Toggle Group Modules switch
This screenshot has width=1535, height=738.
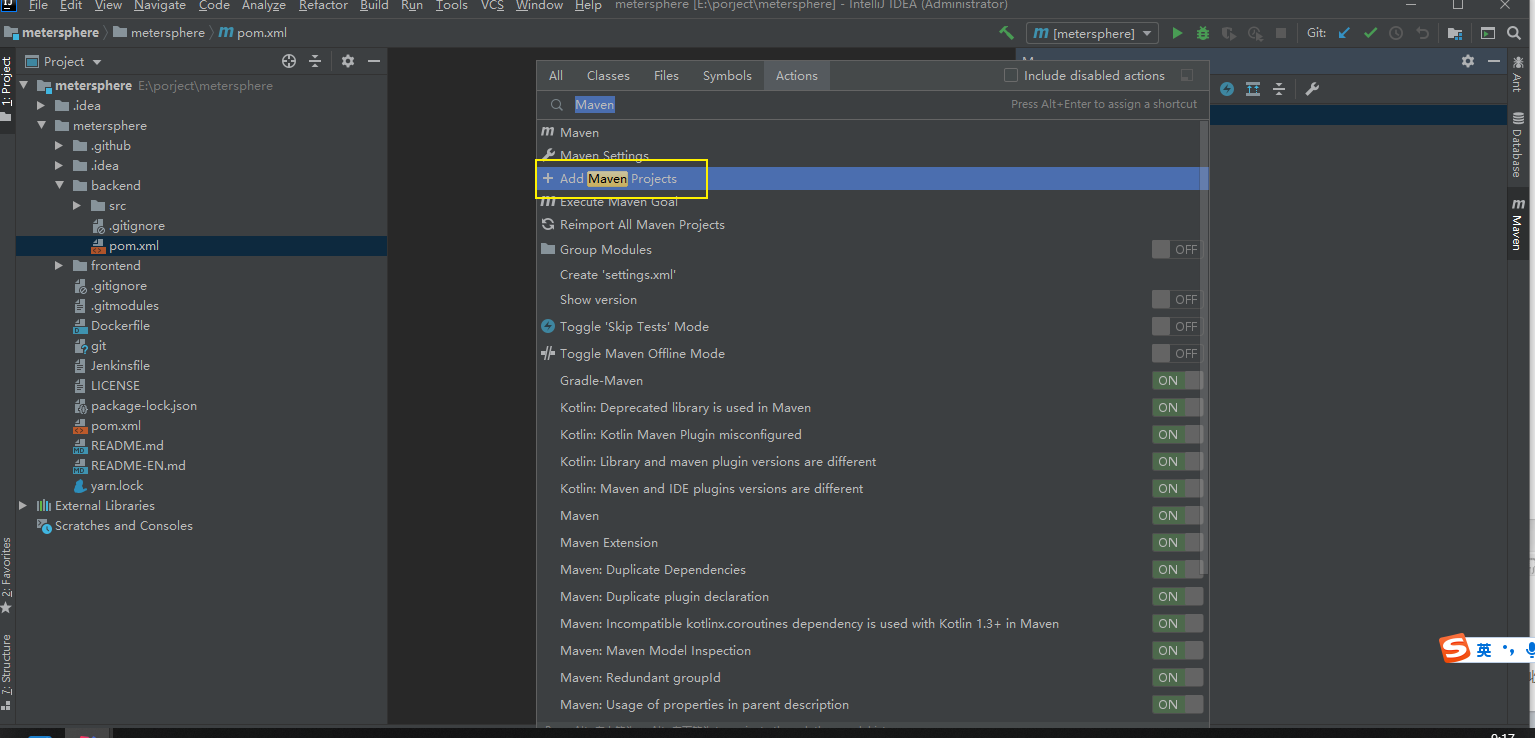[x=1176, y=250]
